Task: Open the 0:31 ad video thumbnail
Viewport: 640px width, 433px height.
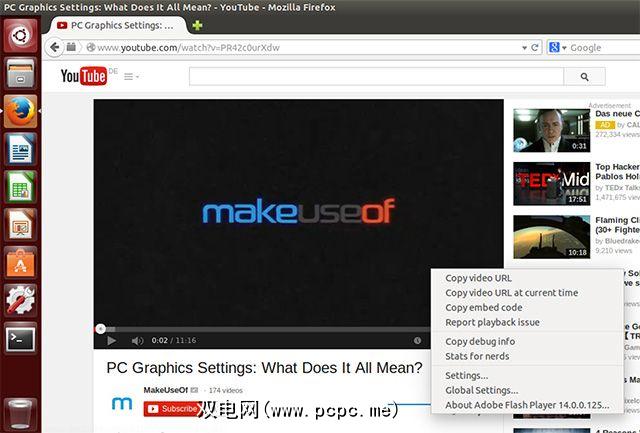Action: (x=551, y=130)
